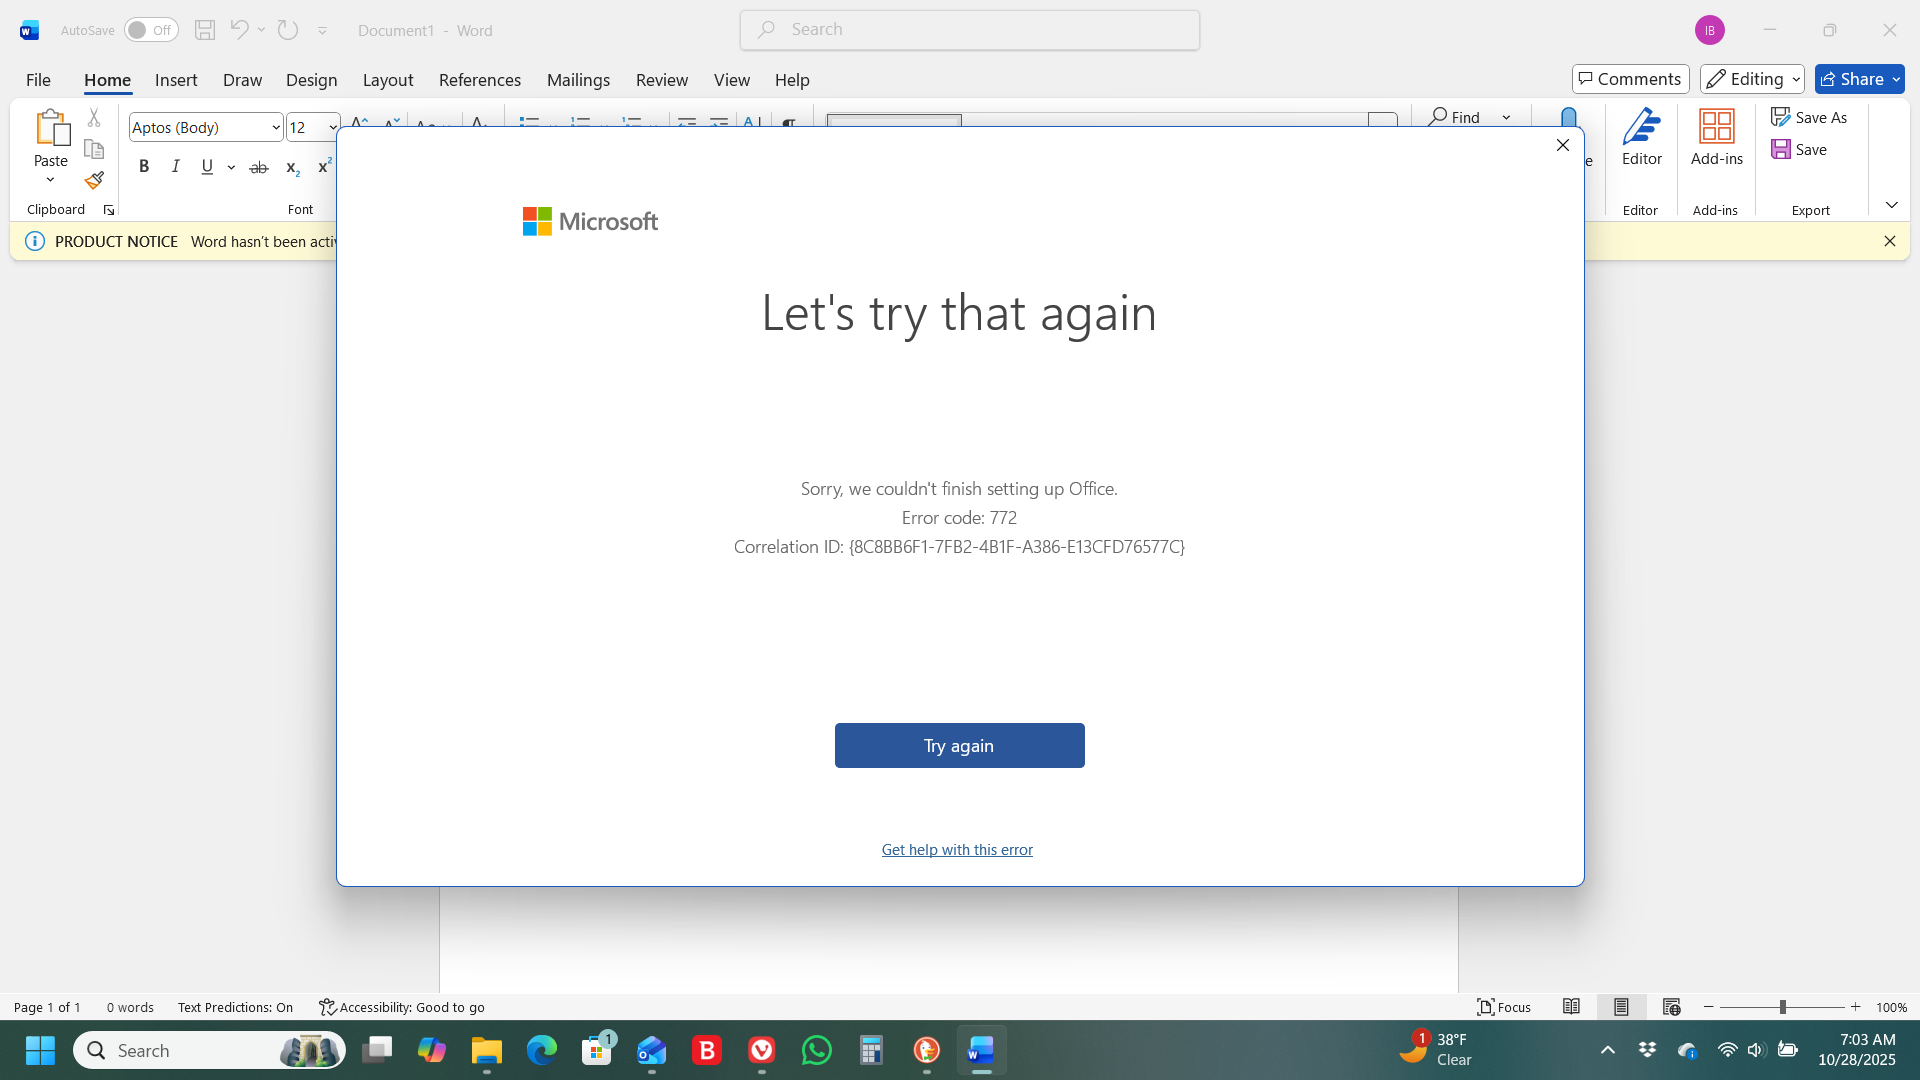Viewport: 1920px width, 1080px height.
Task: Open File Explorer from taskbar
Action: 487,1050
